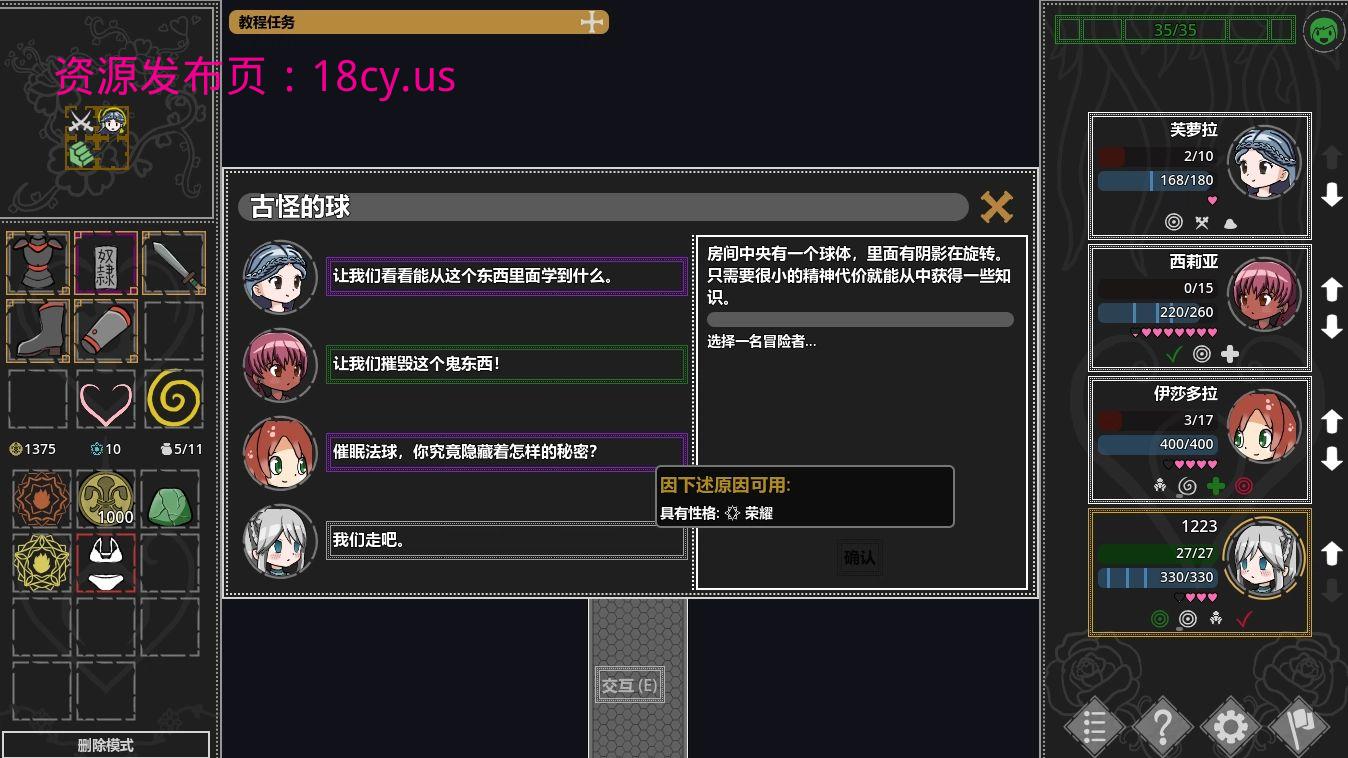The height and width of the screenshot is (758, 1348).
Task: Click the boot equipment icon
Action: [37, 331]
